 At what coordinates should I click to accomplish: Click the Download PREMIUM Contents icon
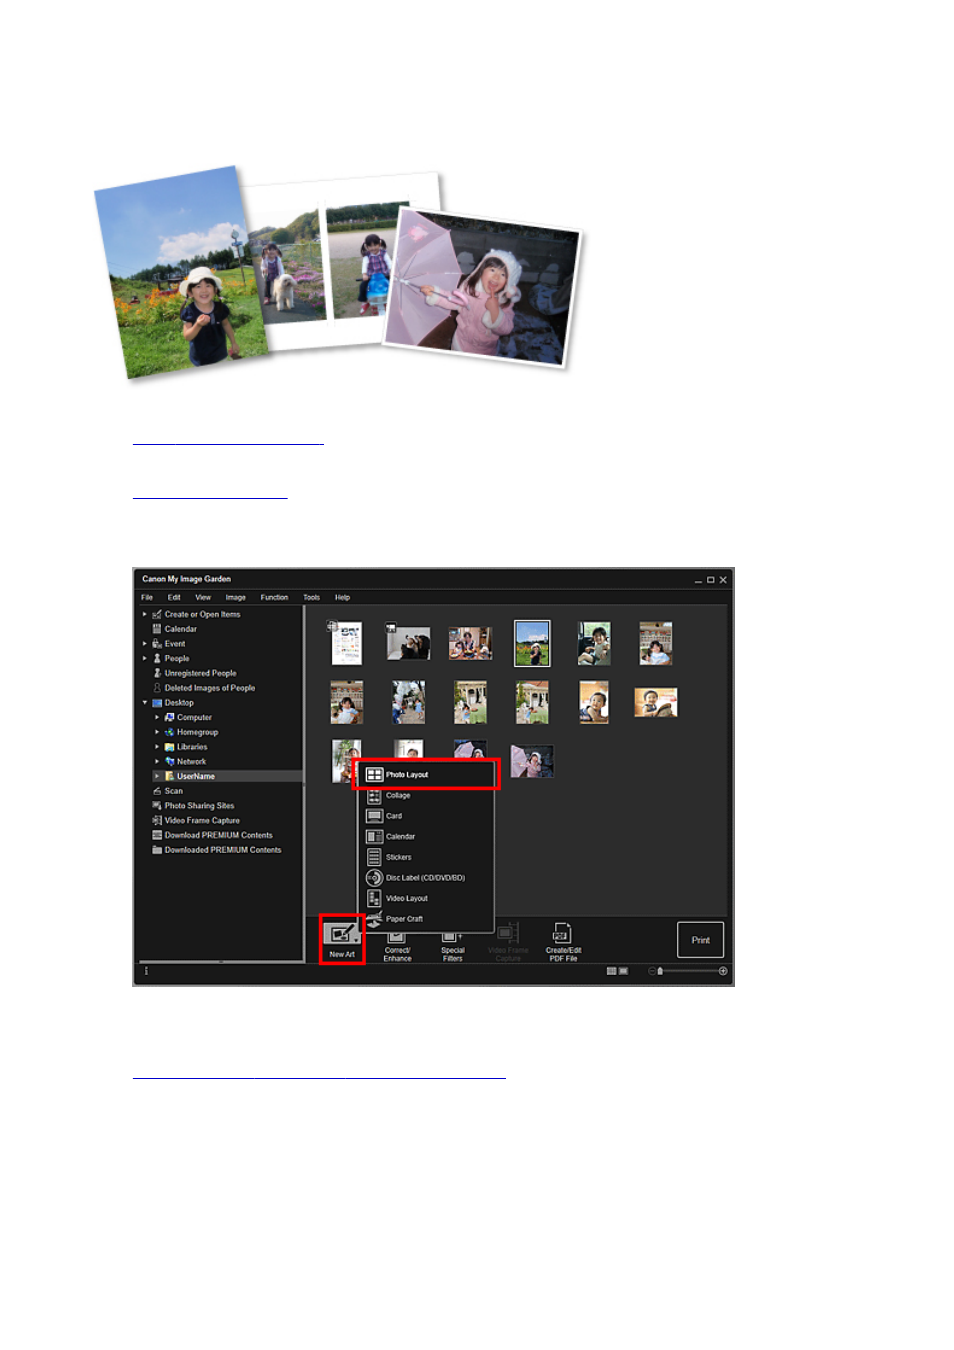[x=157, y=836]
